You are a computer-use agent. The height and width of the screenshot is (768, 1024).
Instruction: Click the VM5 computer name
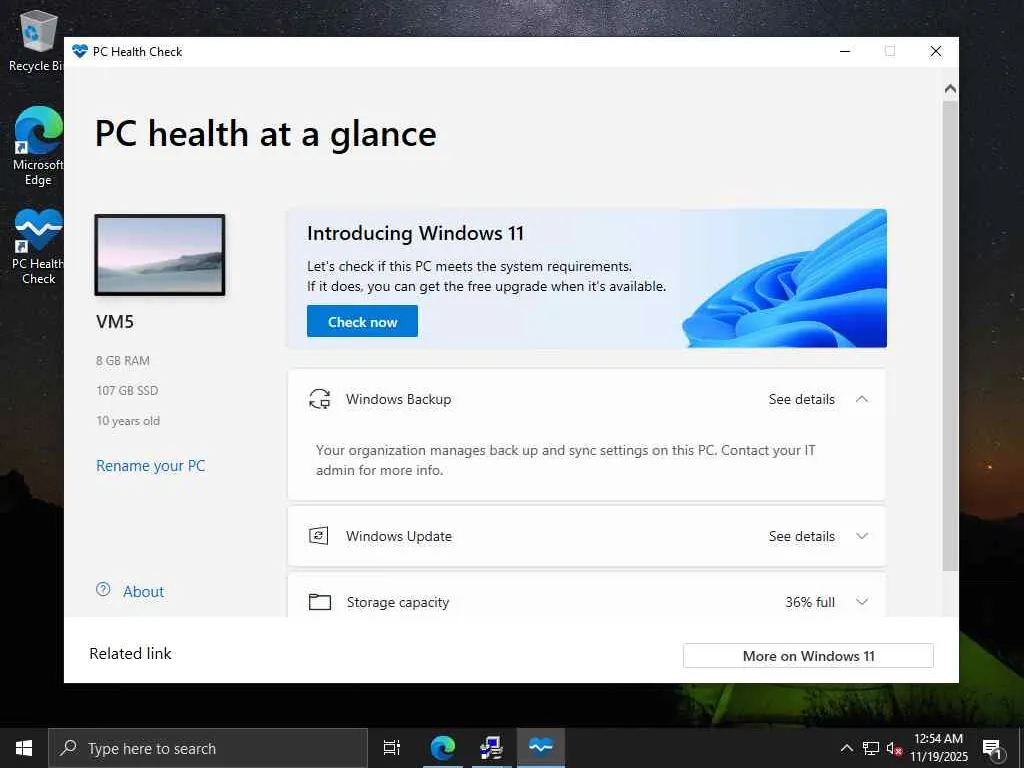(x=115, y=321)
